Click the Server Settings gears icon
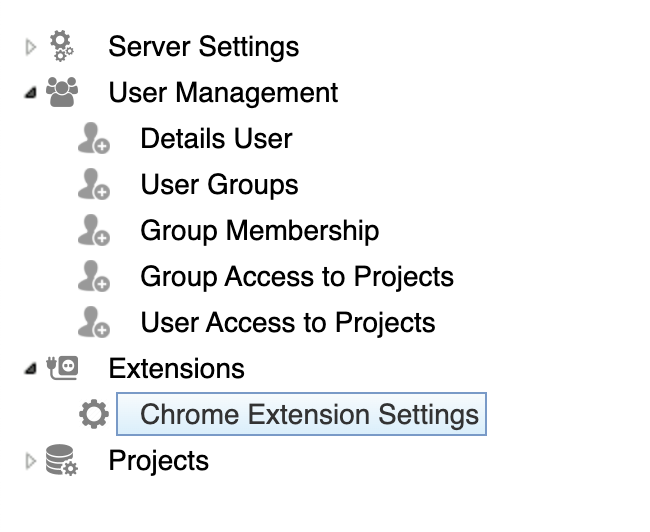The image size is (650, 532). pyautogui.click(x=62, y=46)
